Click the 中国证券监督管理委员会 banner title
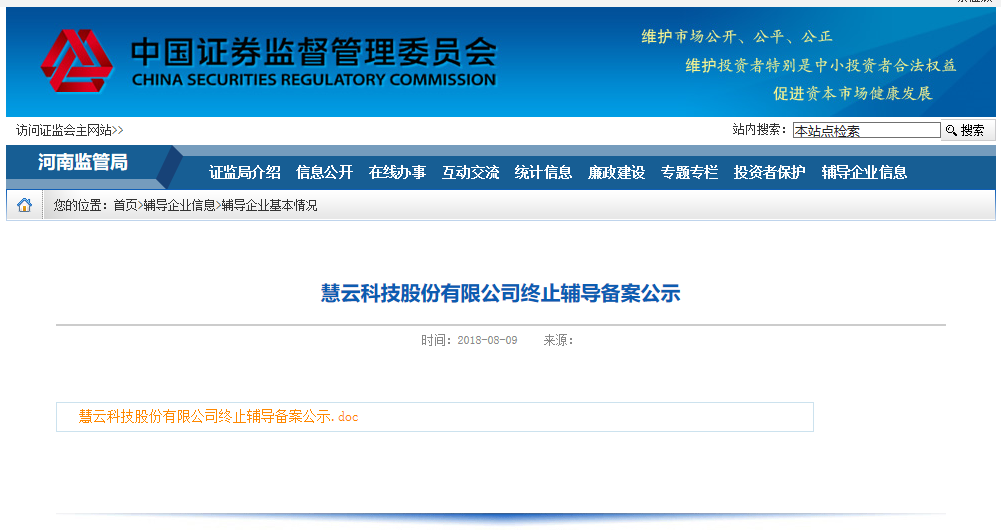The width and height of the screenshot is (1001, 530). [313, 53]
